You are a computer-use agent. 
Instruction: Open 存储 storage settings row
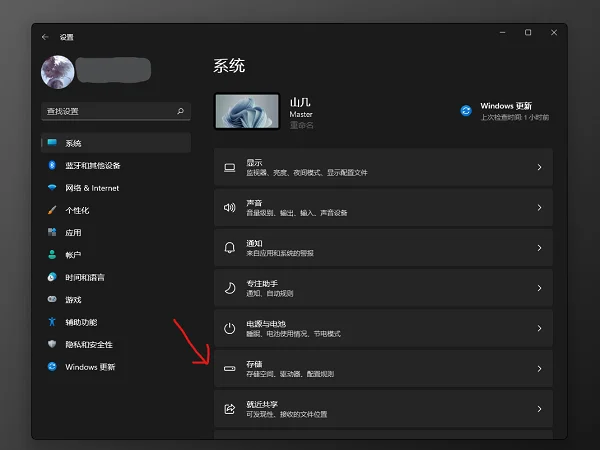coord(383,369)
